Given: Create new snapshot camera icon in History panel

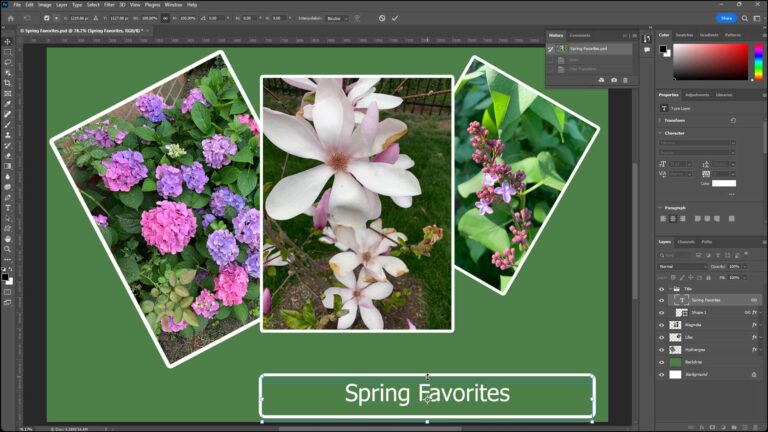Looking at the screenshot, I should (x=614, y=80).
